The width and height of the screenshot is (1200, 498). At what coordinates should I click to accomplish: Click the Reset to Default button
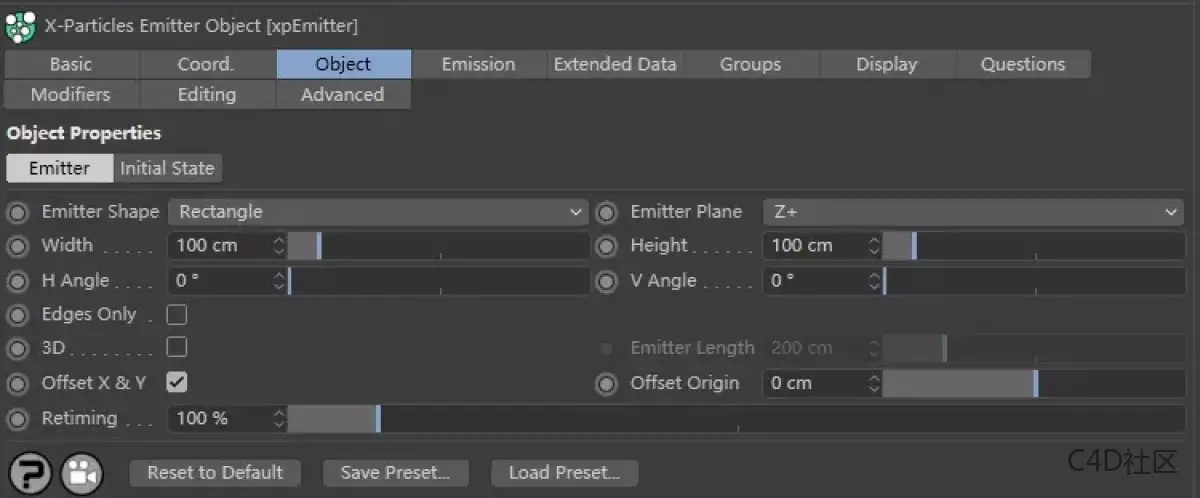coord(215,473)
